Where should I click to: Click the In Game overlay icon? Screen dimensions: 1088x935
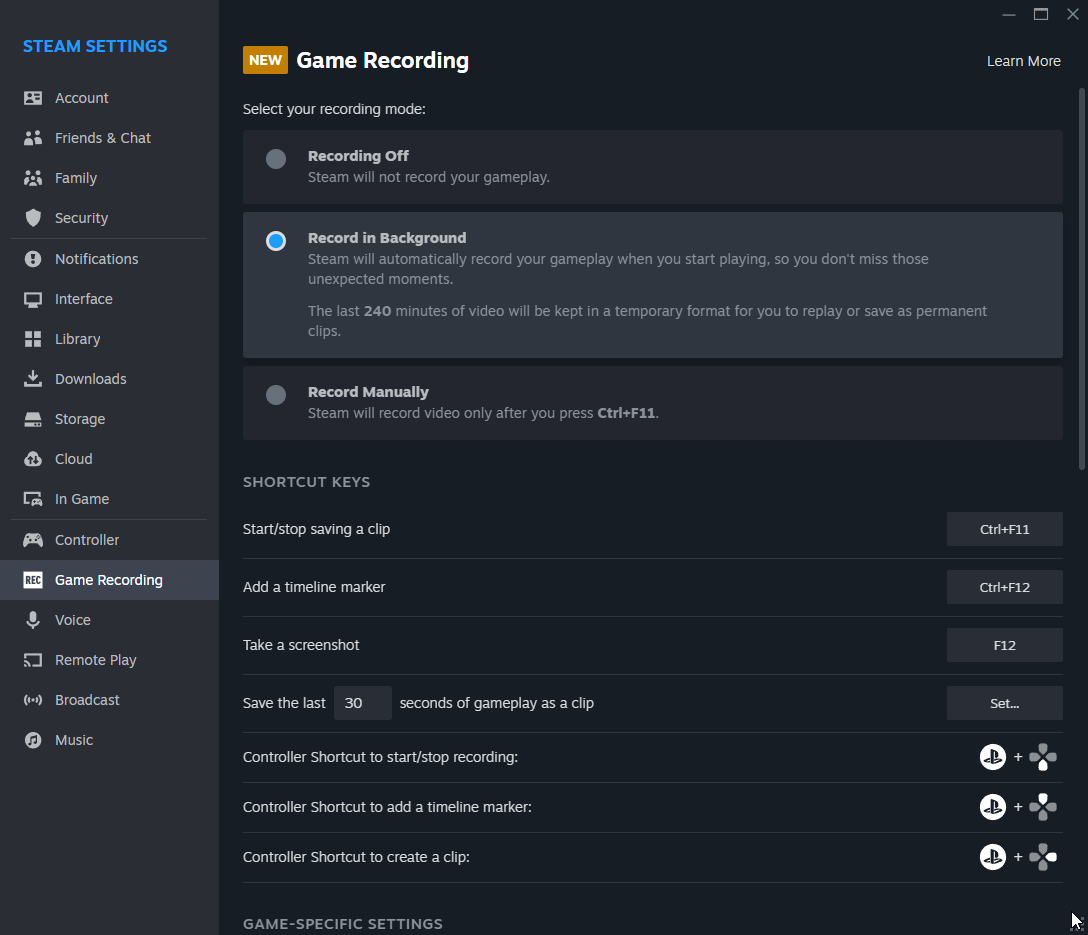33,499
